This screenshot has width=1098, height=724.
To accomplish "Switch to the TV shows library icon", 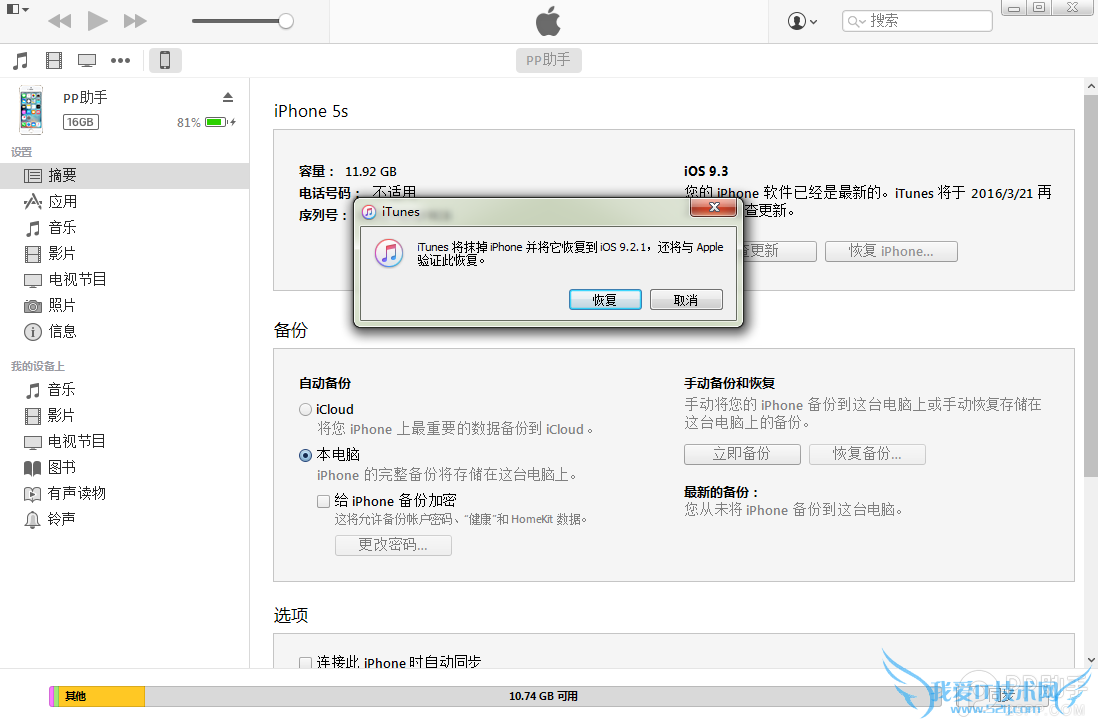I will tap(87, 61).
